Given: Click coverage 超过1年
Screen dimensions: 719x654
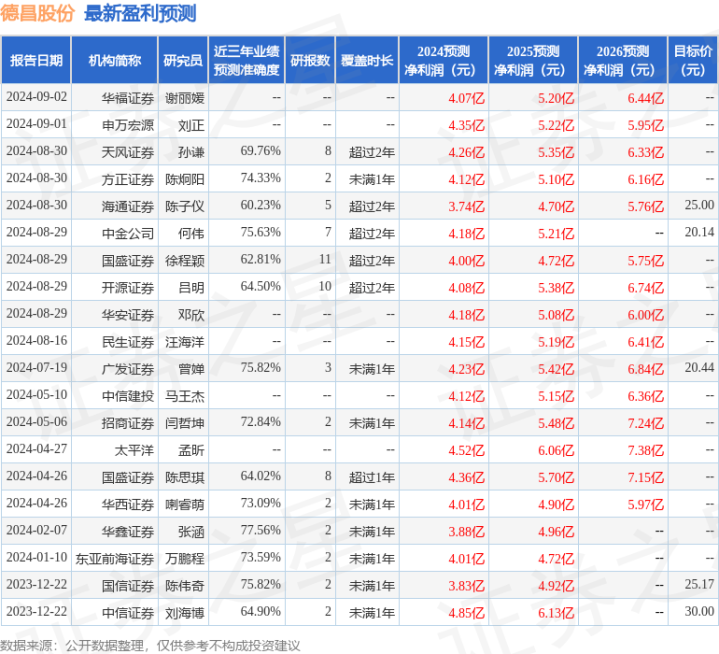Looking at the screenshot, I should click(x=372, y=477).
